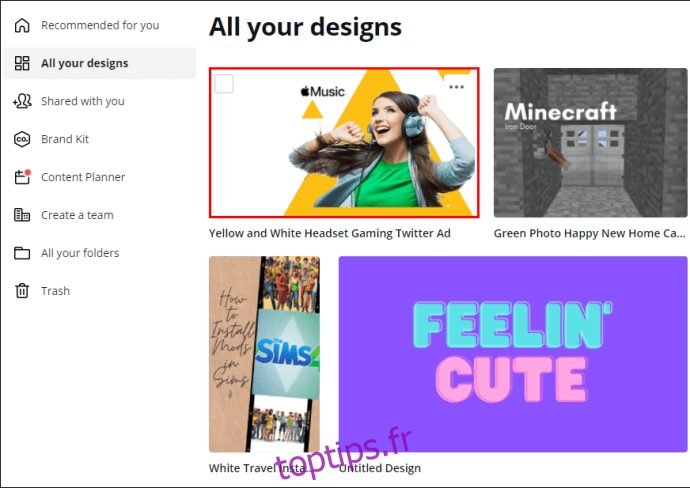Click title Green Photo Happy New Home Ca...
This screenshot has height=488, width=690.
click(x=590, y=233)
